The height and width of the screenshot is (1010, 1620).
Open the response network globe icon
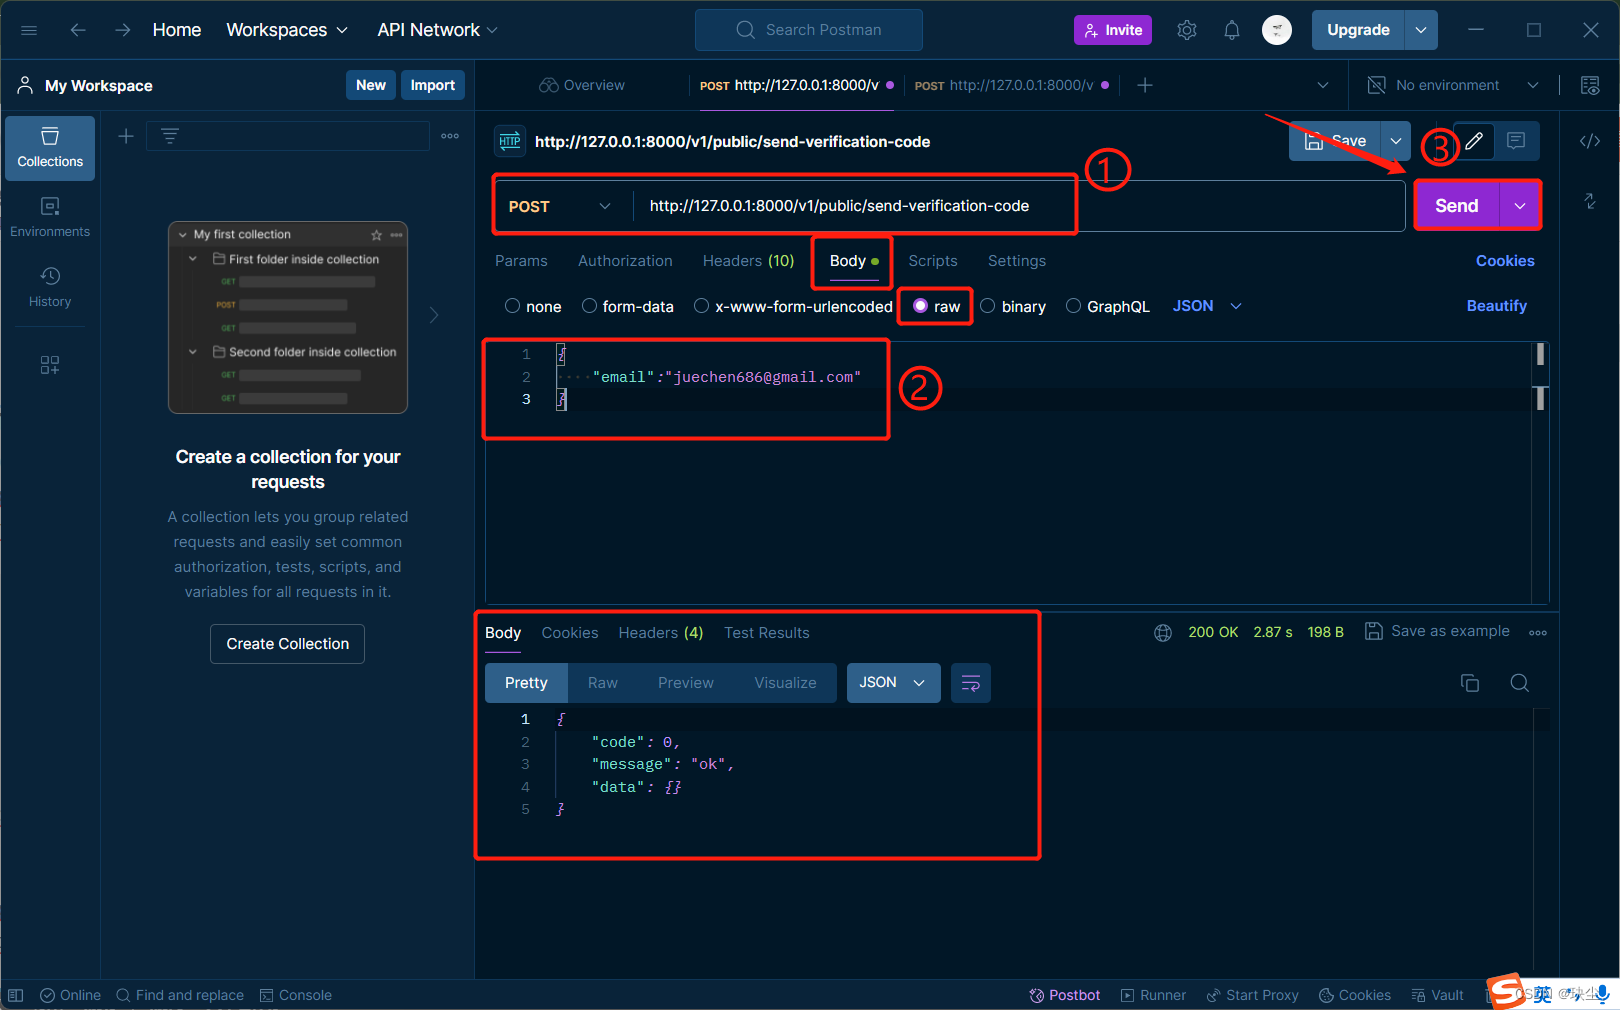pos(1163,632)
